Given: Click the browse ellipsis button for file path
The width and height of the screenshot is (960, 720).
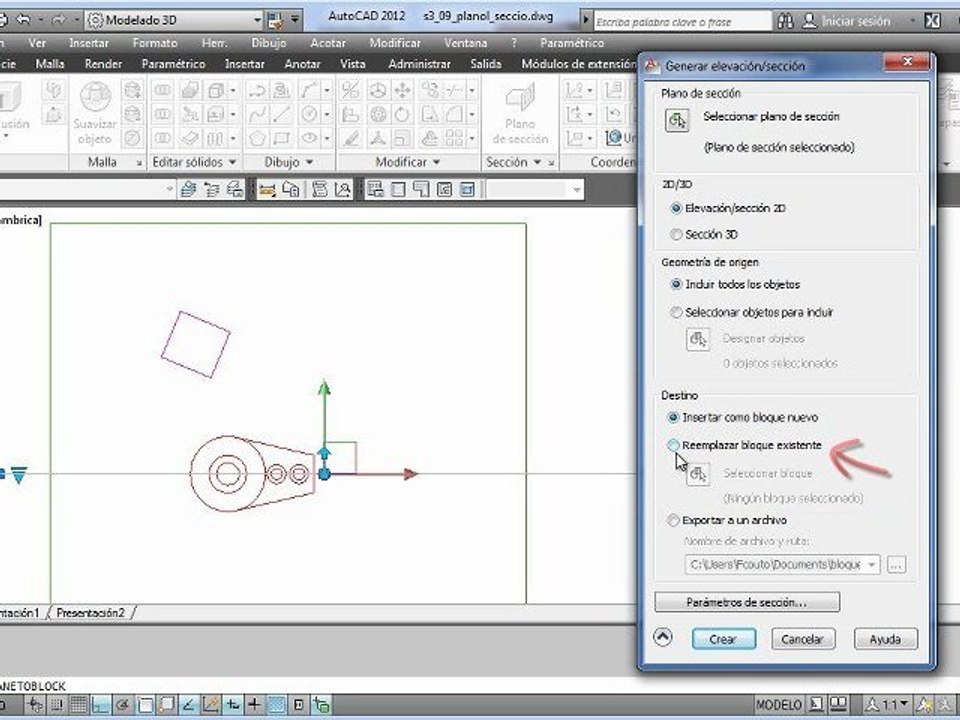Looking at the screenshot, I should click(896, 564).
